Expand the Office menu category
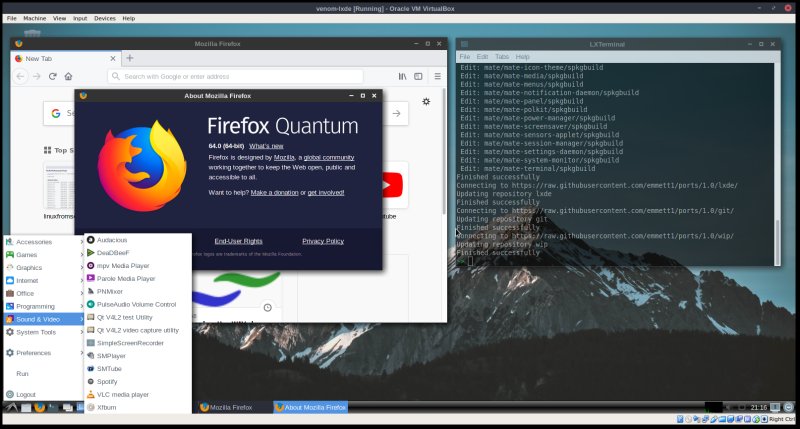Screen dimensions: 800x429 pos(44,293)
